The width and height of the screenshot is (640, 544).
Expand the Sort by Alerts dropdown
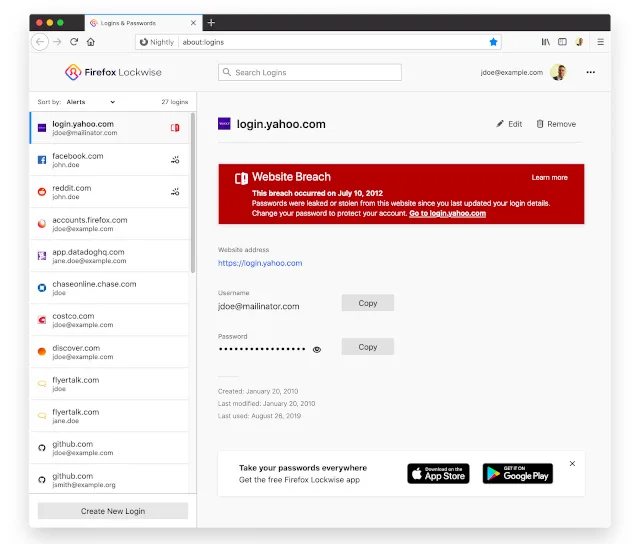pos(98,102)
